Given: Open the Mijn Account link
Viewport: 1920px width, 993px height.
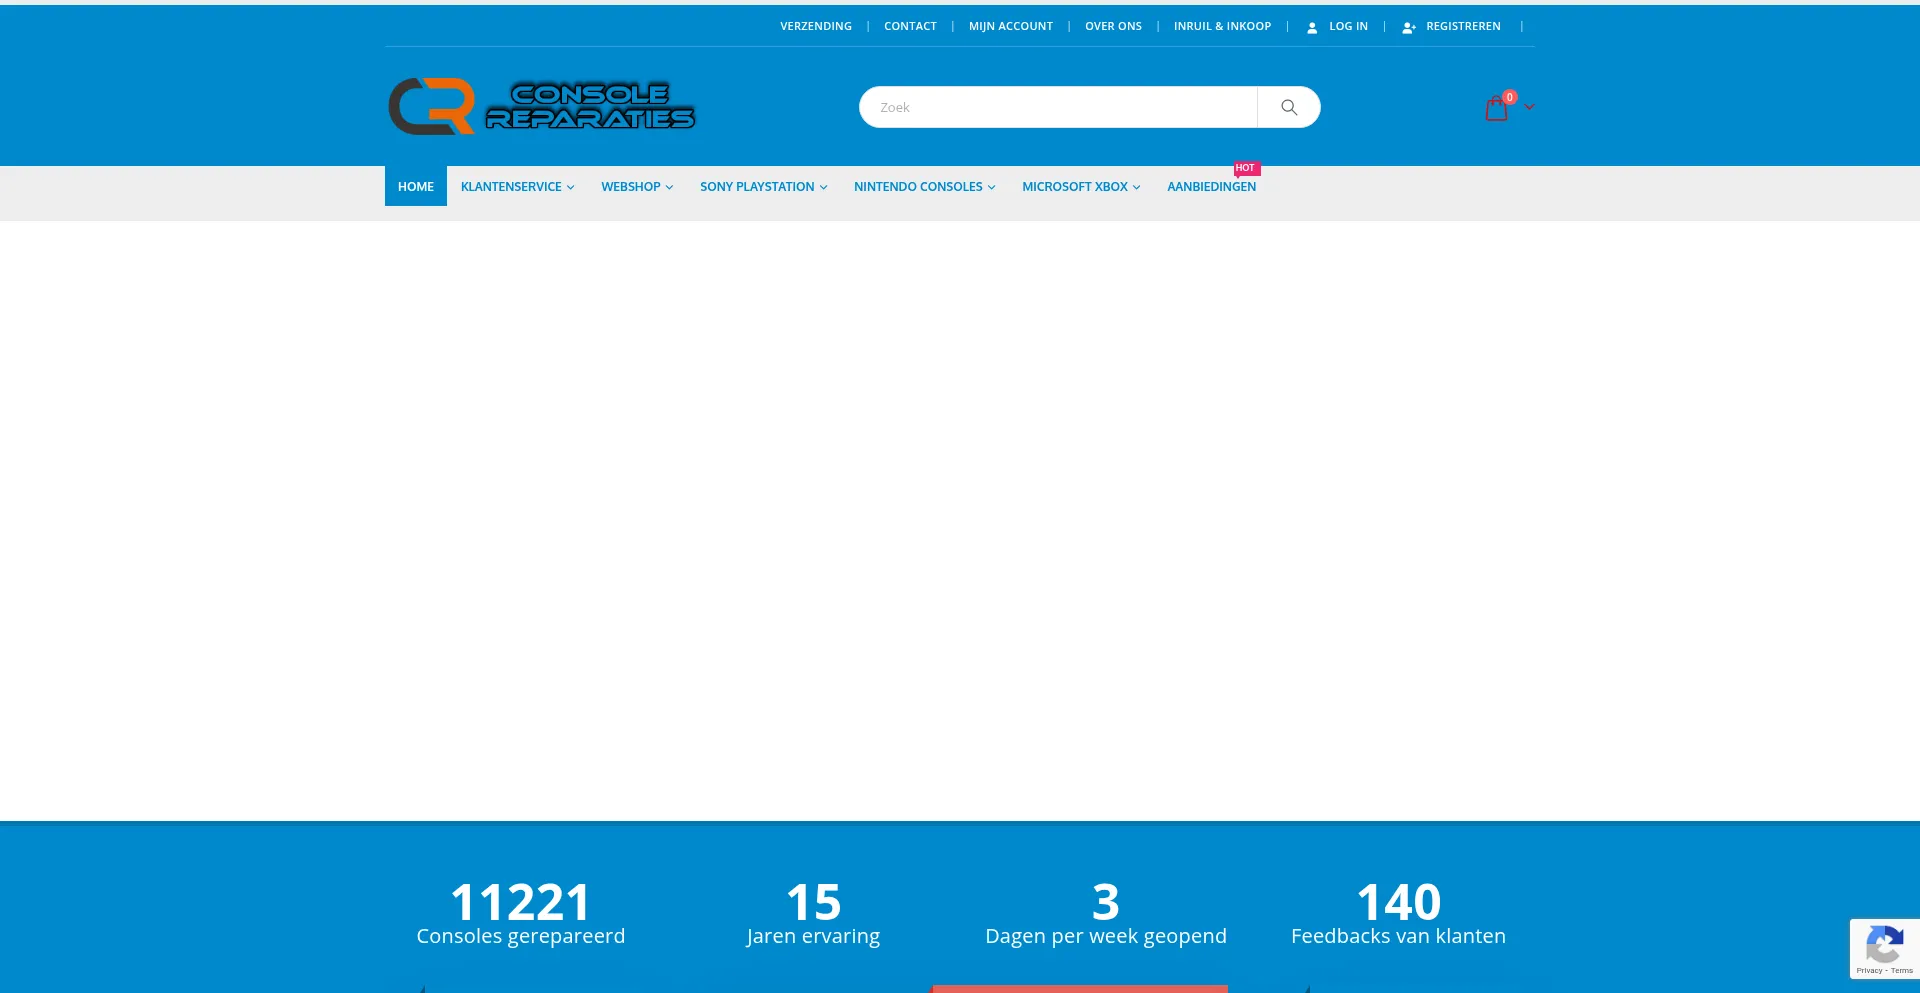Looking at the screenshot, I should (1011, 26).
